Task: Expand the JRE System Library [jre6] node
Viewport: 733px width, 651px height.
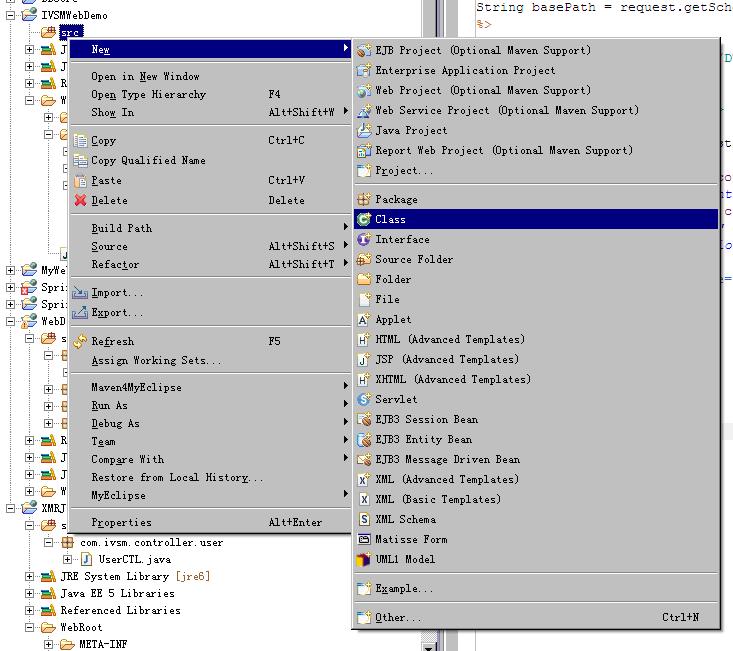Action: coord(29,577)
